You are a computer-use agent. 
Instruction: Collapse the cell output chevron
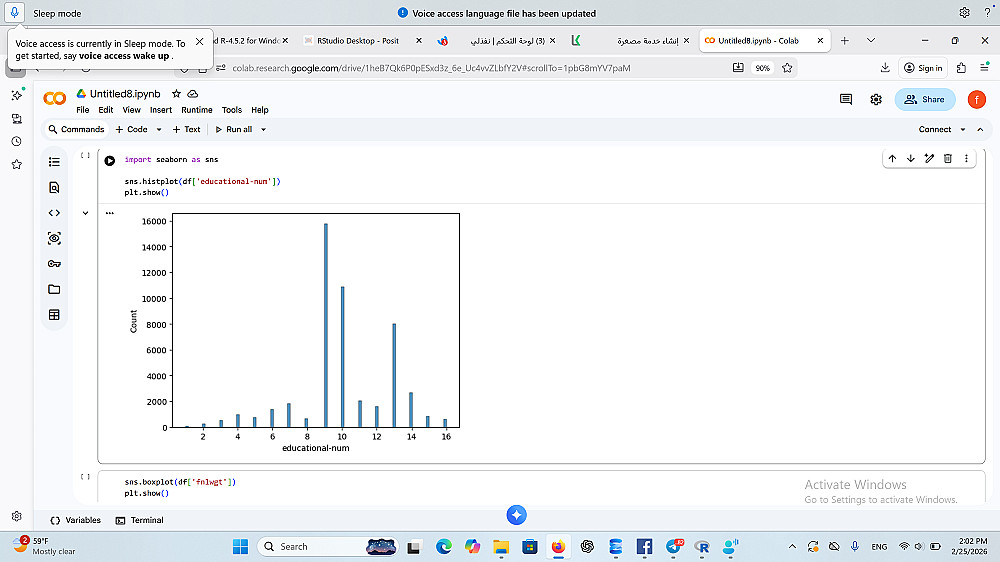tap(85, 213)
